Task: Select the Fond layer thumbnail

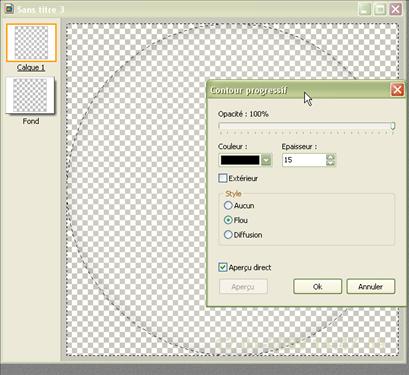Action: [30, 95]
